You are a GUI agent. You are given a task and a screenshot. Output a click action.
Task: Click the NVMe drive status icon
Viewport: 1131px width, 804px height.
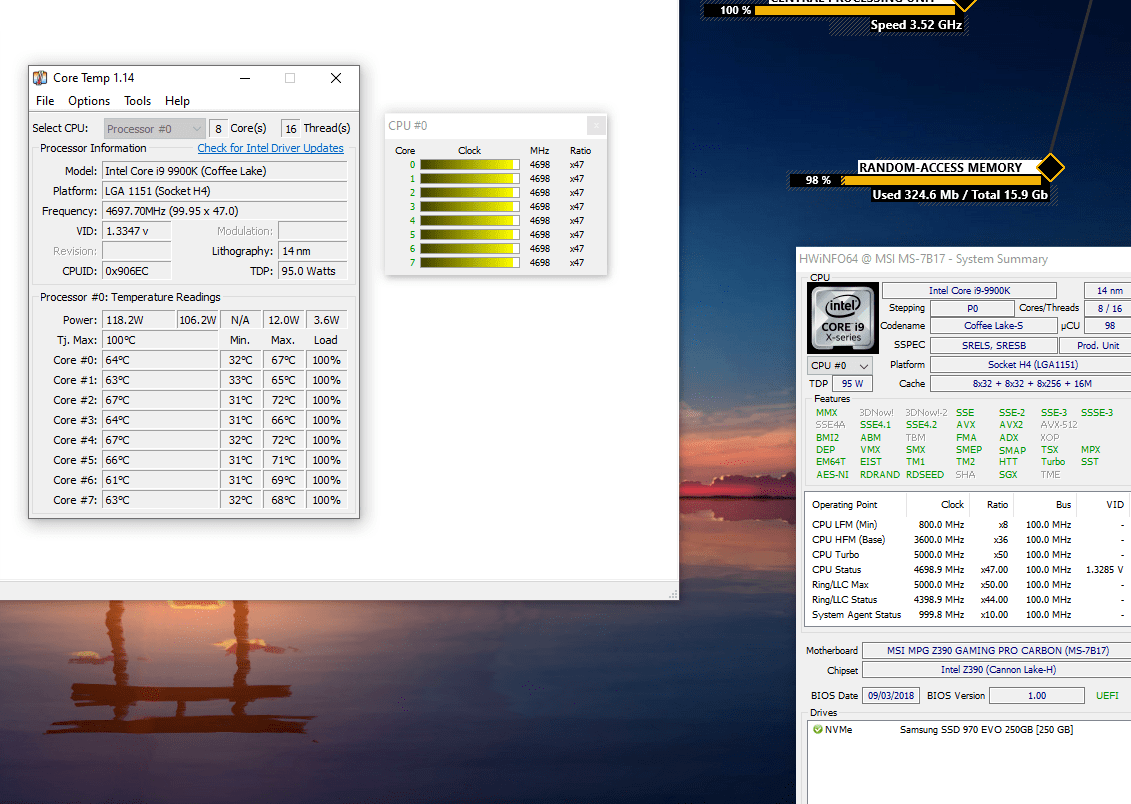(817, 730)
